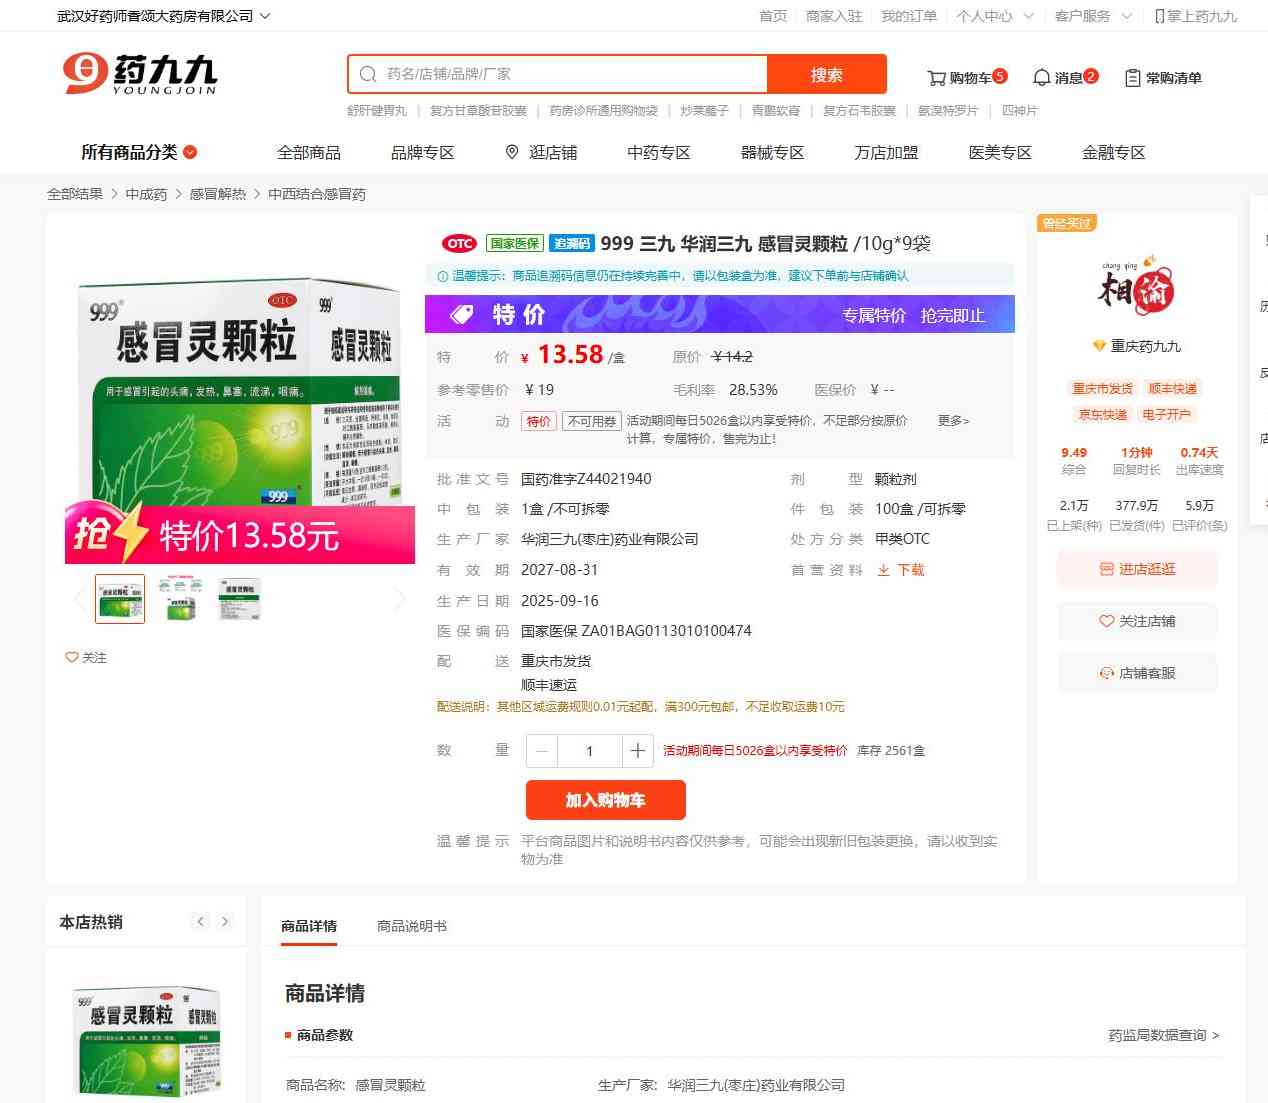Click the 逛店铺 location pin icon
This screenshot has height=1103, width=1268.
(512, 152)
